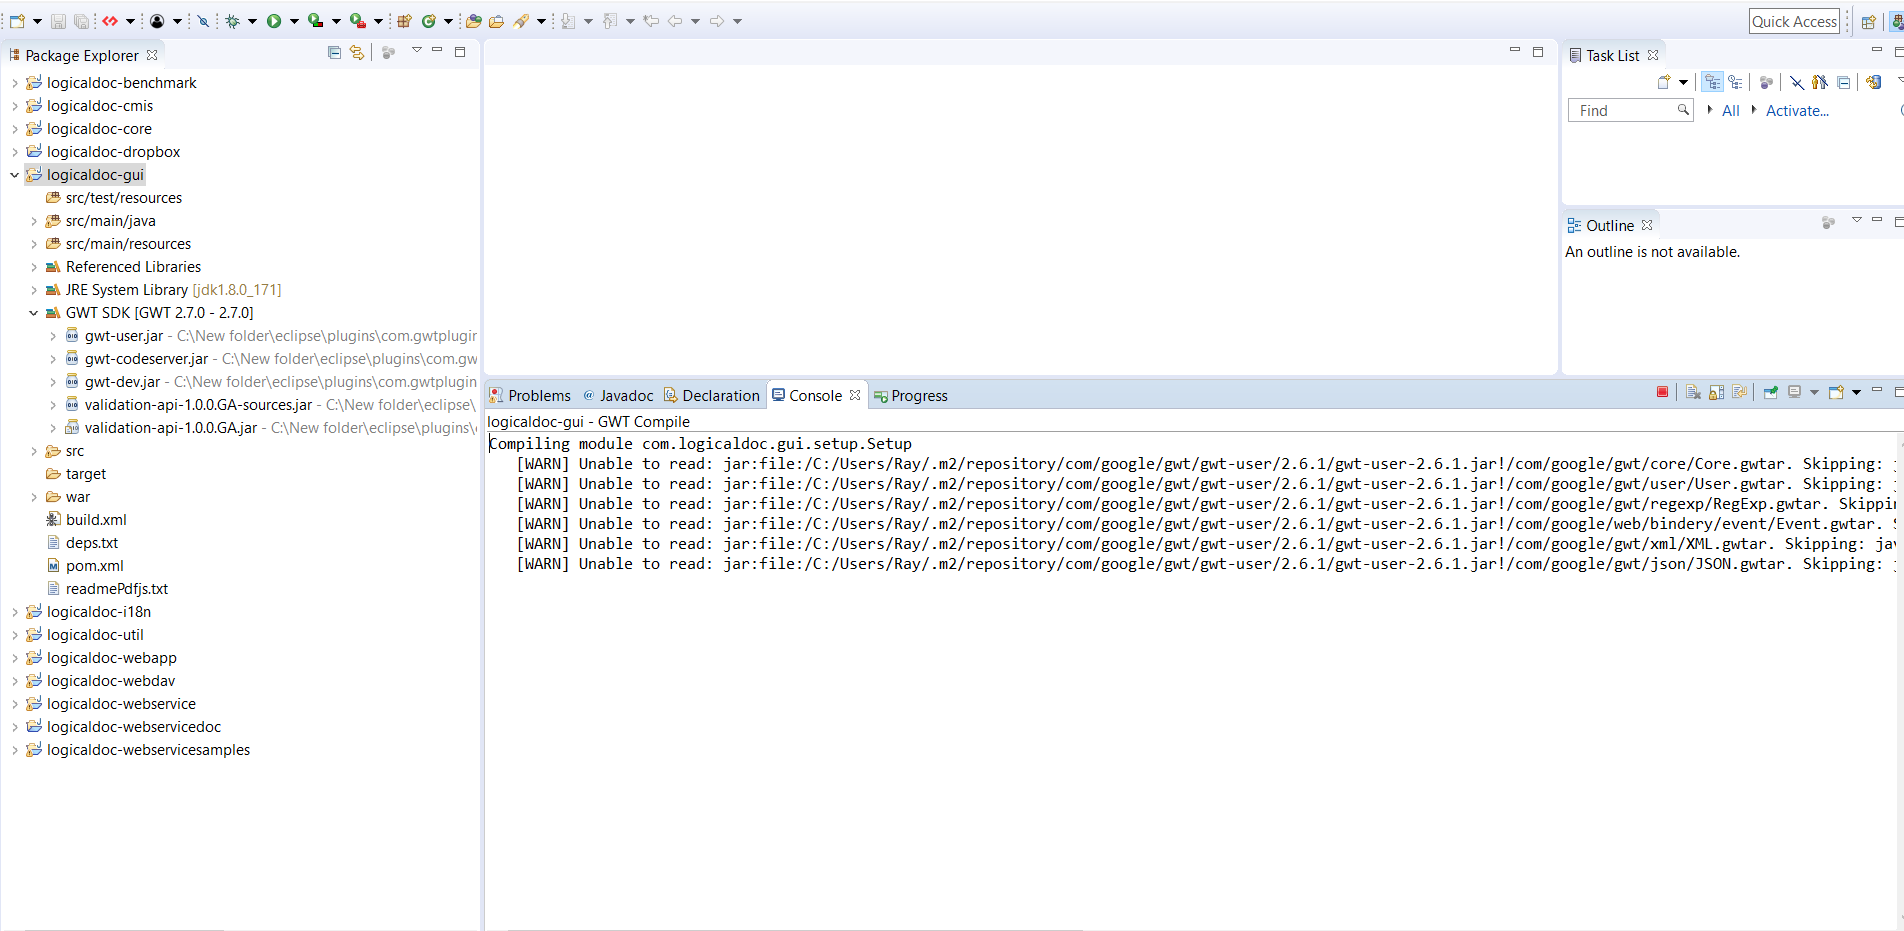Click the New Java Class icon
The height and width of the screenshot is (931, 1904).
pos(429,21)
